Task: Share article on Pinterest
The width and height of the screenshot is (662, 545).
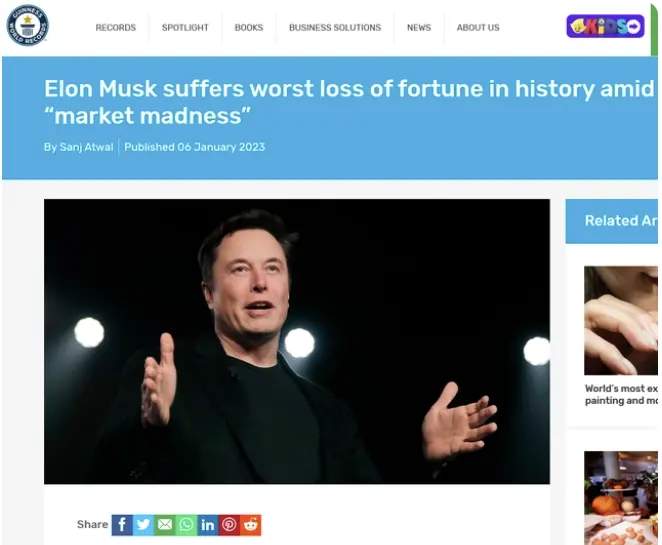Action: tap(229, 525)
